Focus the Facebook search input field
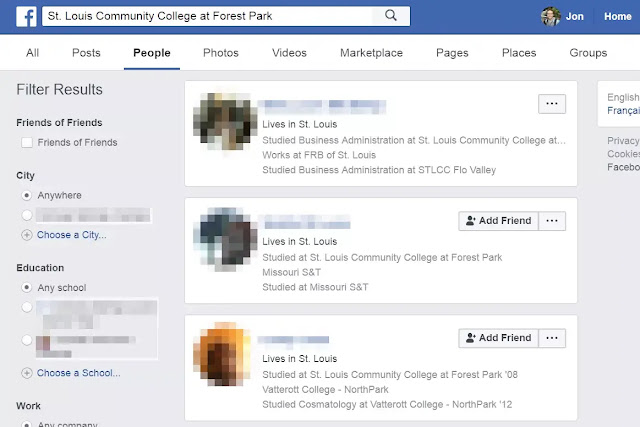Screen dimensions: 640x427 [208, 16]
